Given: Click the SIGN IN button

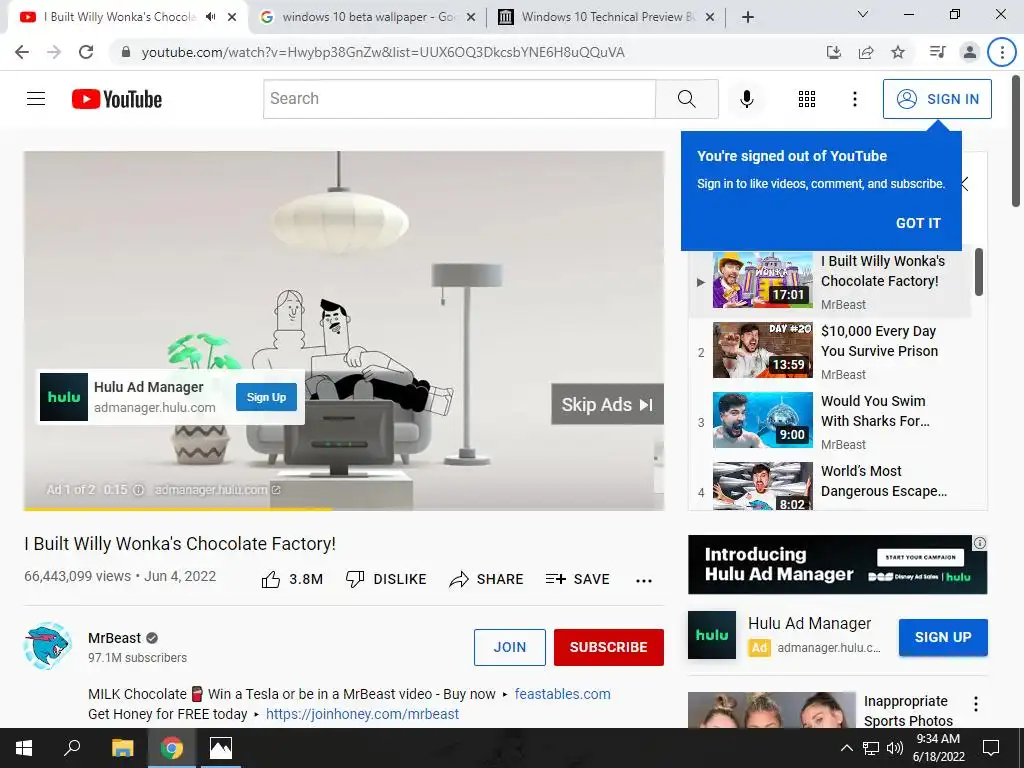Looking at the screenshot, I should (x=937, y=99).
